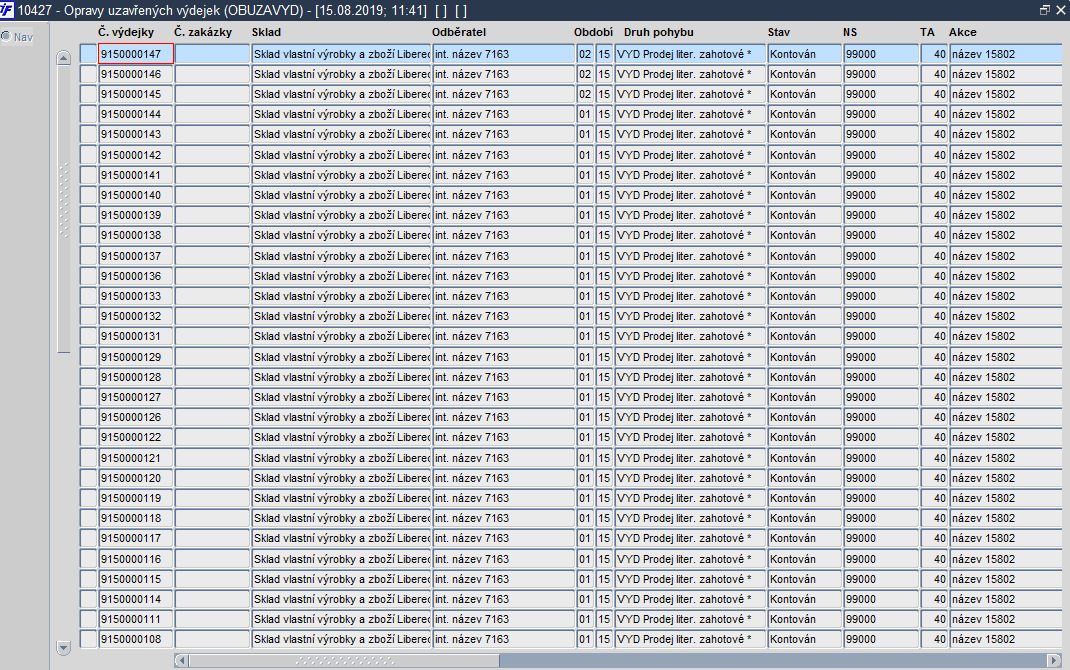Click NS '99000' cell in row 9150000139

click(881, 215)
